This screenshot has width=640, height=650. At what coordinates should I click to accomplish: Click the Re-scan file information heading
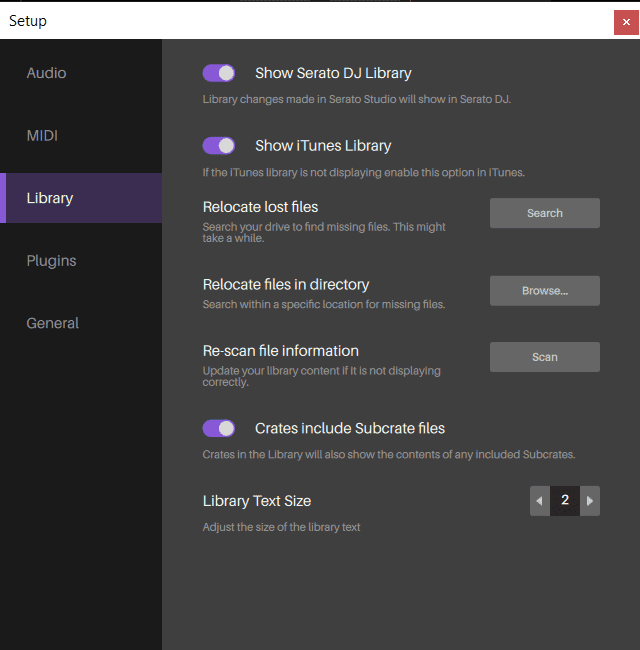[281, 351]
